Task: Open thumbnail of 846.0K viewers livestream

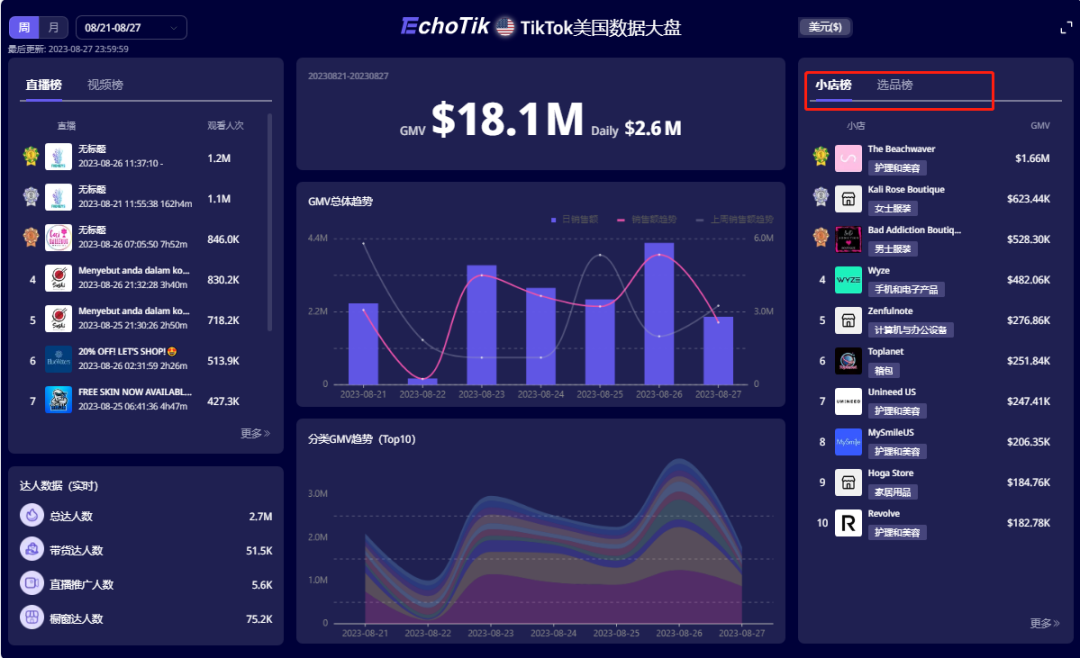Action: coord(58,238)
